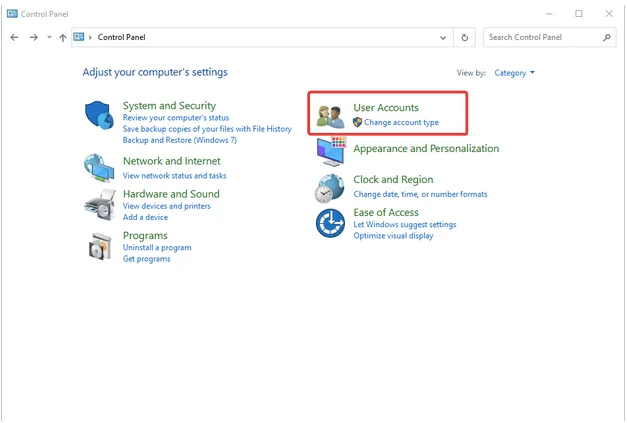Click the System and Security shield icon
Image resolution: width=627 pixels, height=423 pixels.
point(99,115)
